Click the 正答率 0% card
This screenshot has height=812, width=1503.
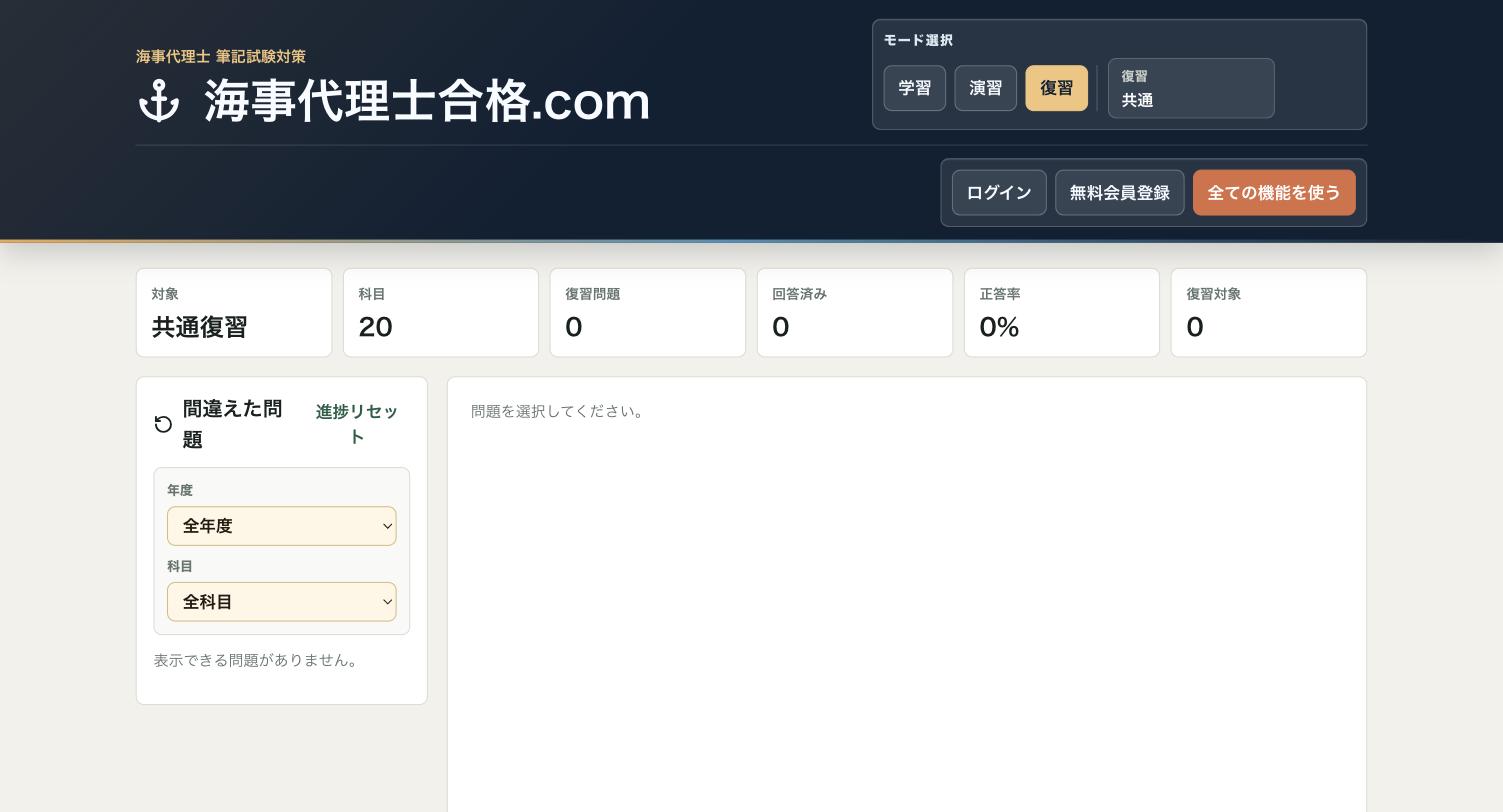point(1062,313)
